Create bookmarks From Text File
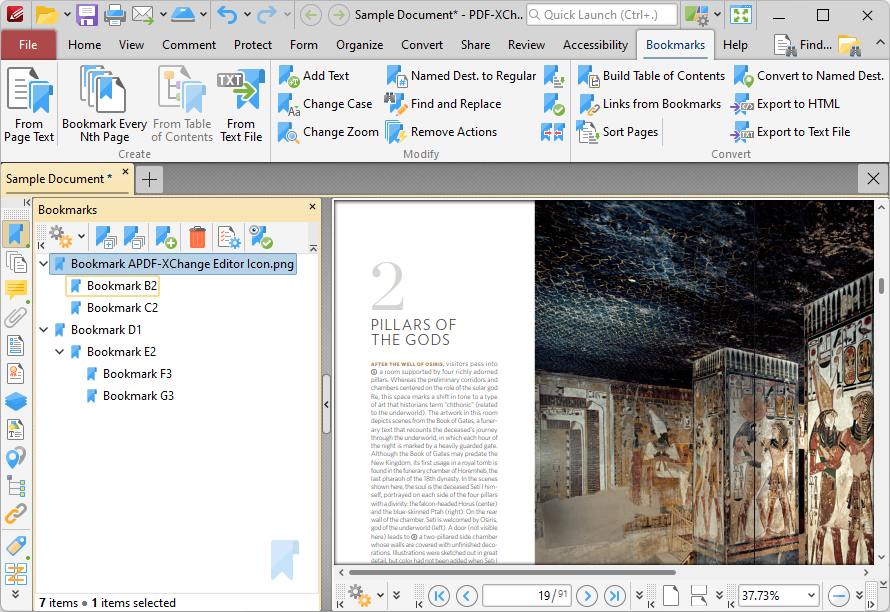This screenshot has height=612, width=890. (x=241, y=105)
